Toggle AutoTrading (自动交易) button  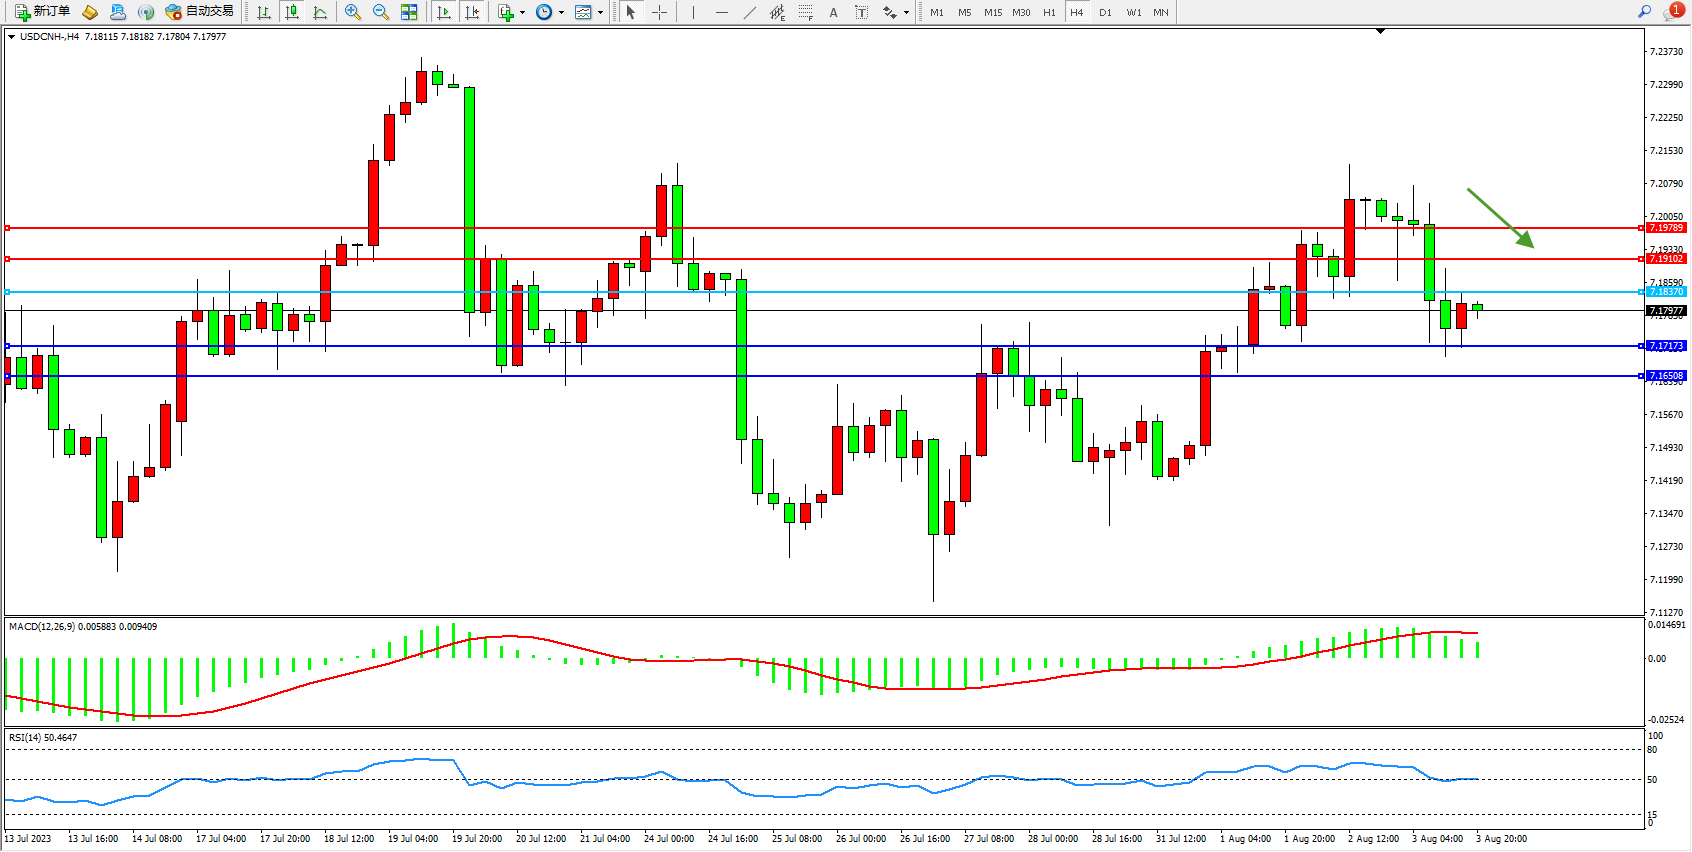[199, 12]
